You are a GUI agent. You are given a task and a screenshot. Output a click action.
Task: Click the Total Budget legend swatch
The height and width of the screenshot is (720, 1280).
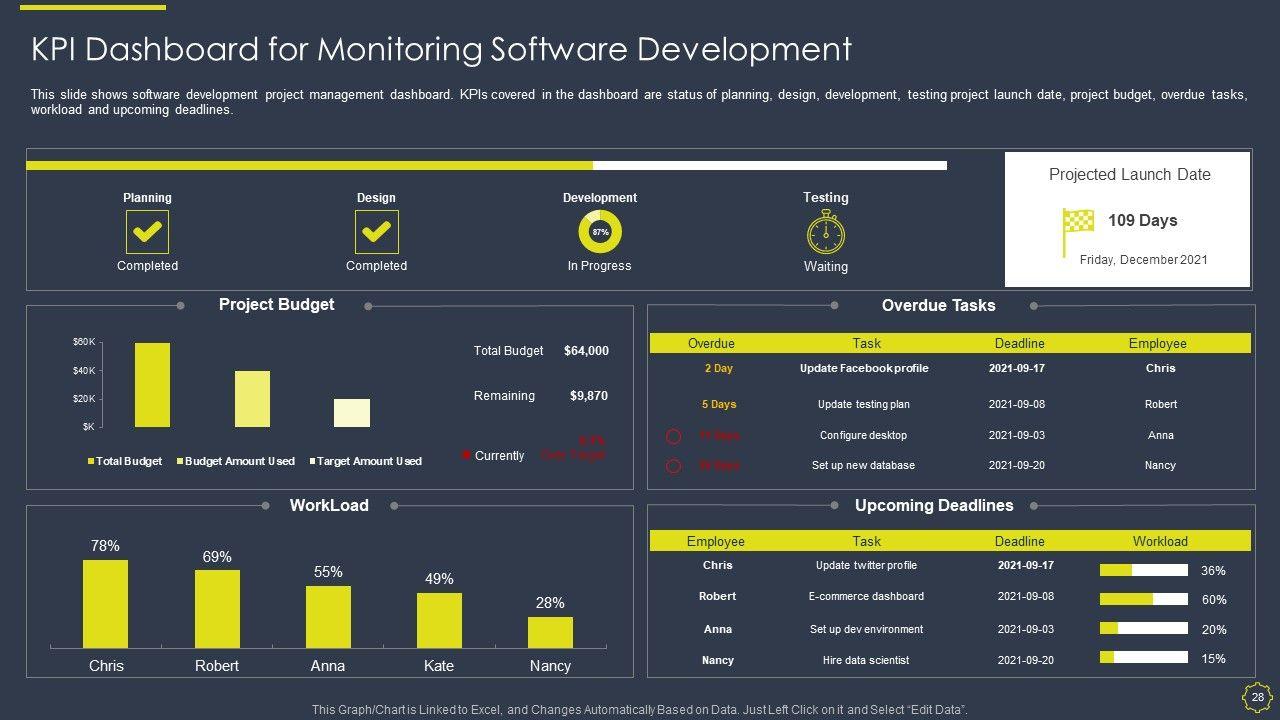pos(91,462)
